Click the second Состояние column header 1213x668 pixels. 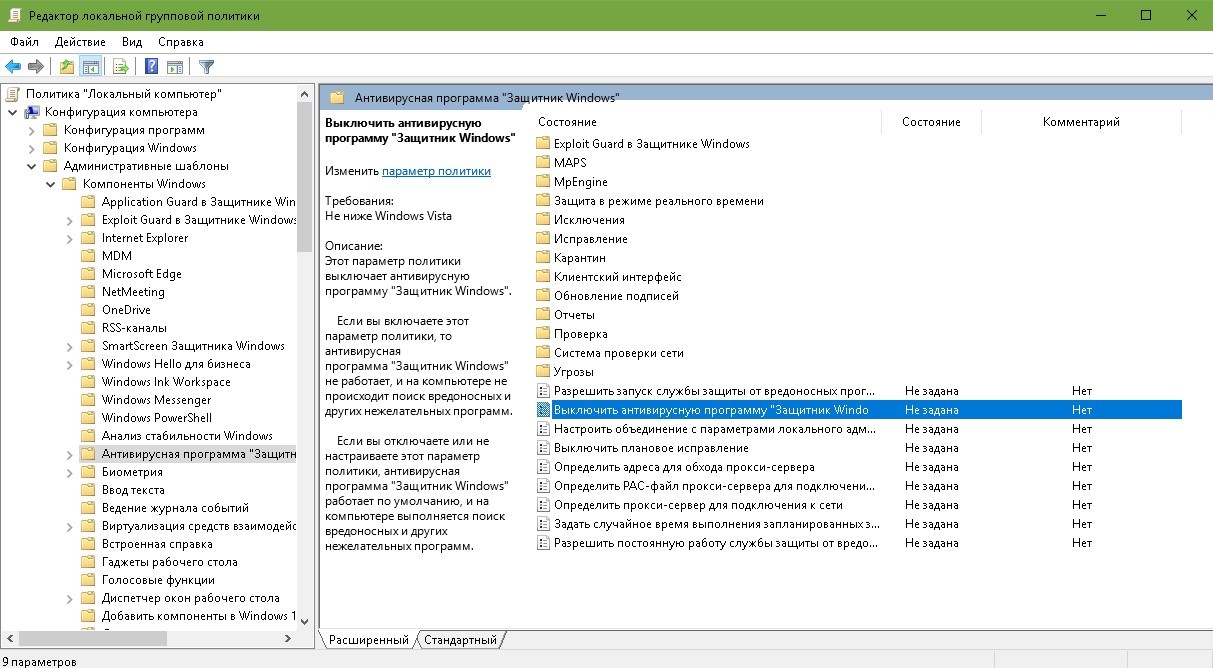point(931,122)
